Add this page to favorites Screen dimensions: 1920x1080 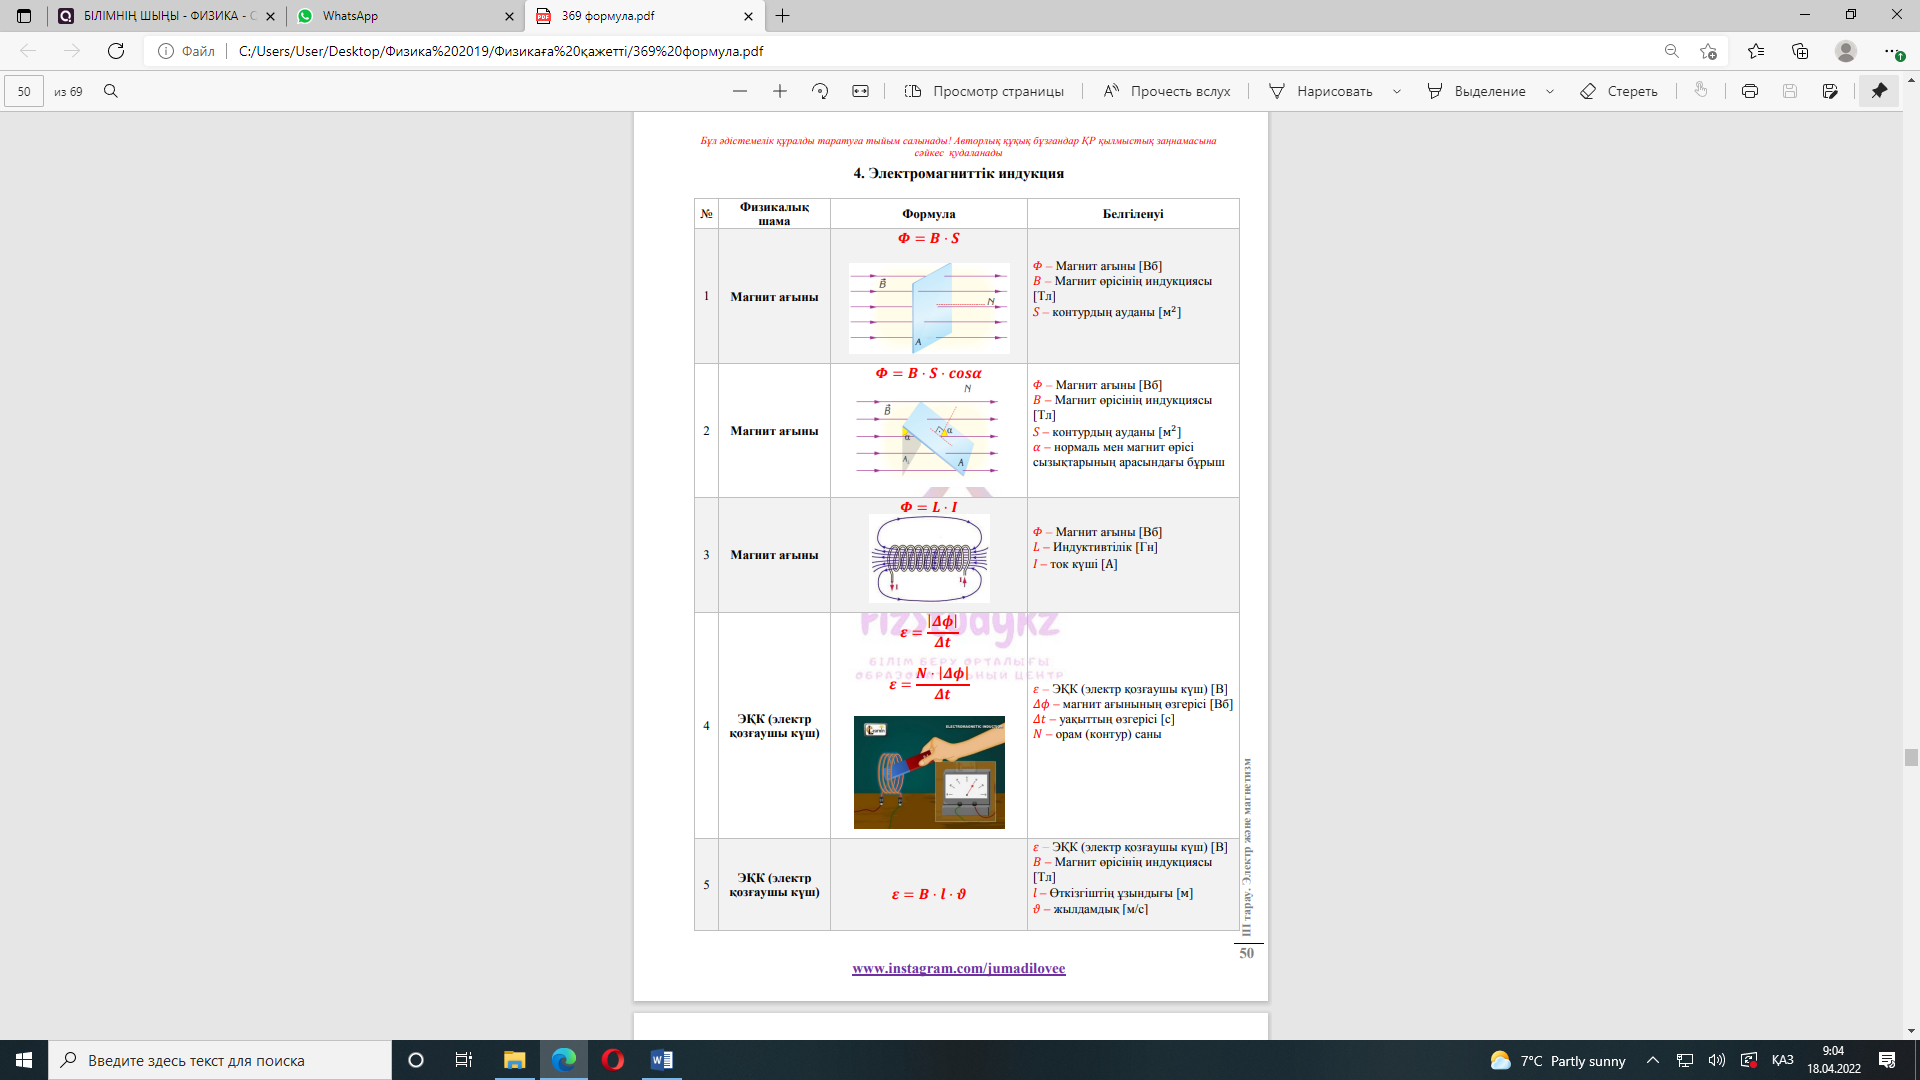coord(1708,51)
